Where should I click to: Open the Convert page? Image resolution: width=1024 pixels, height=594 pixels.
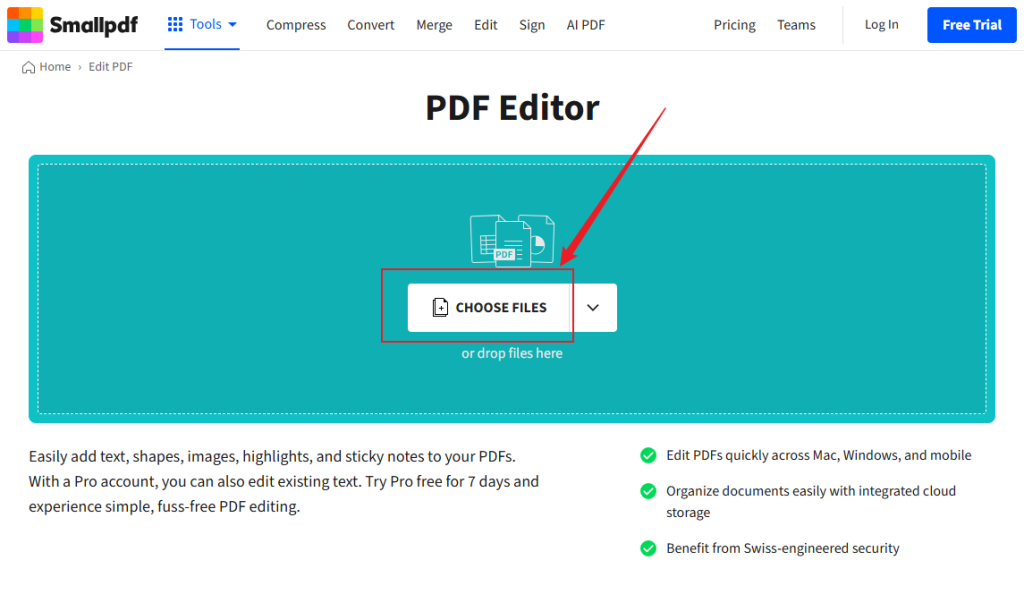370,24
